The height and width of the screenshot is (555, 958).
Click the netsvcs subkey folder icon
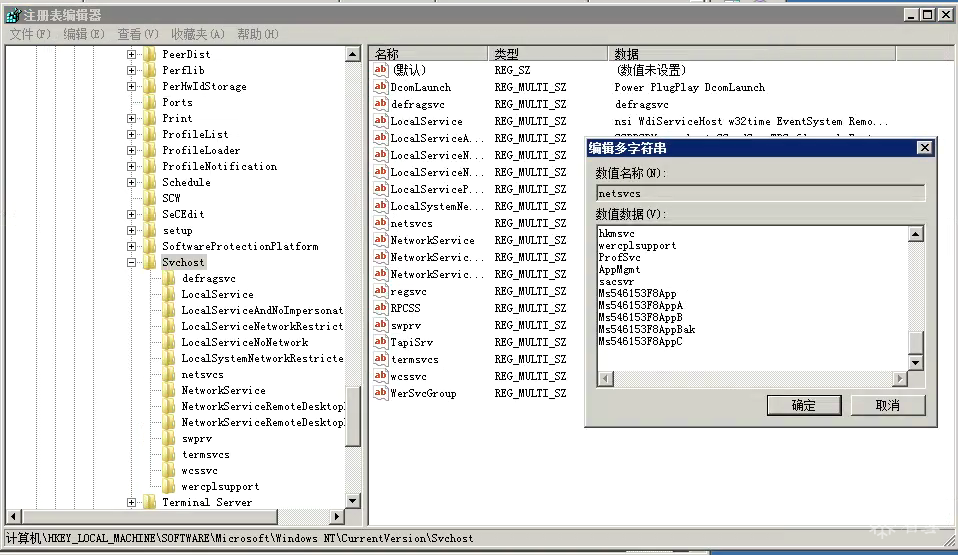tap(169, 374)
